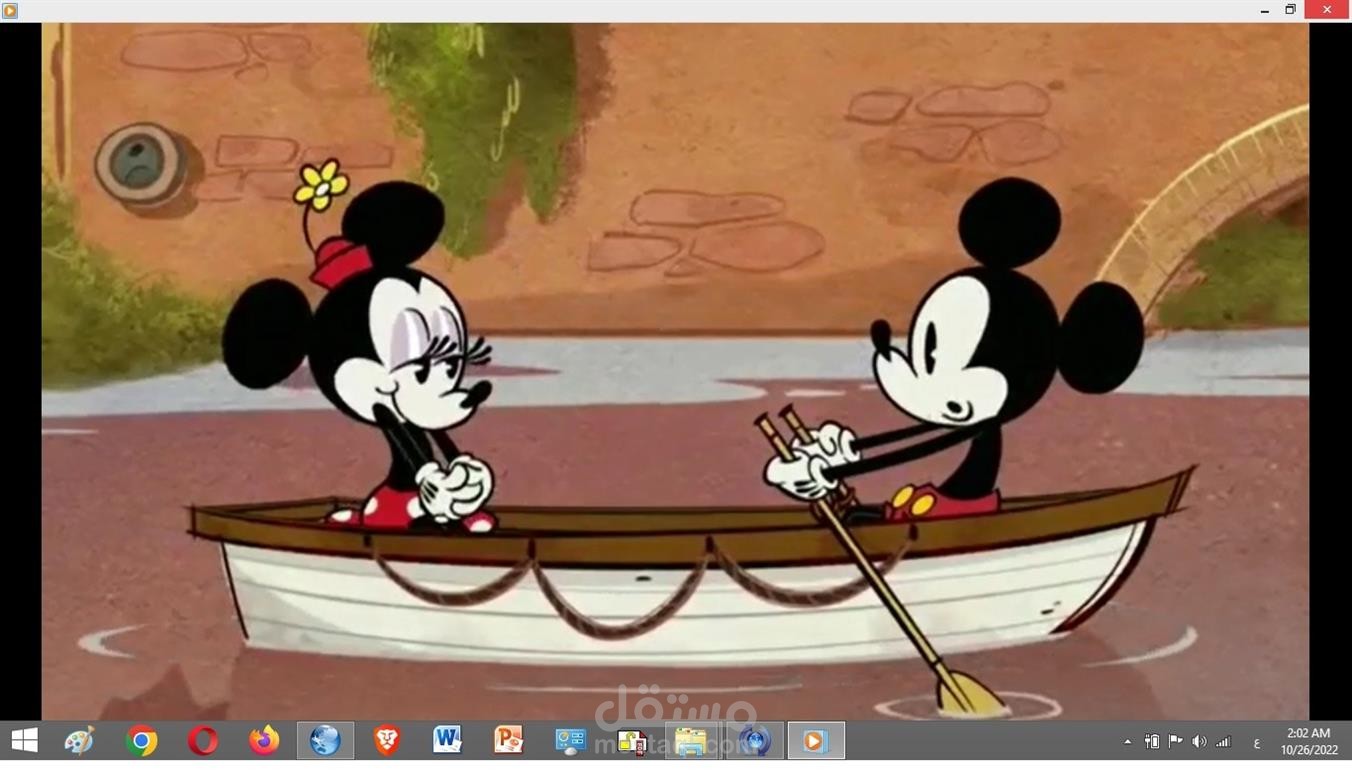Open PowerPoint from the taskbar
Viewport: 1352px width, 774px height.
tap(509, 741)
